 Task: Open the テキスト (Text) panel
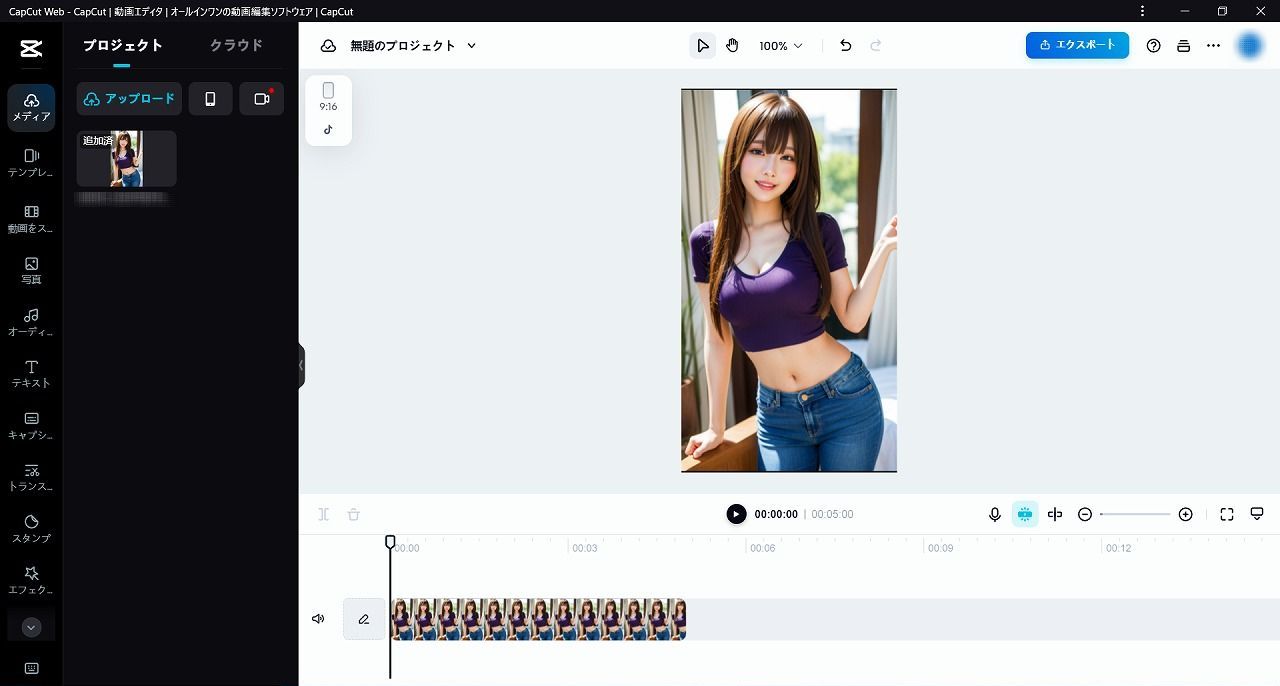pyautogui.click(x=31, y=373)
